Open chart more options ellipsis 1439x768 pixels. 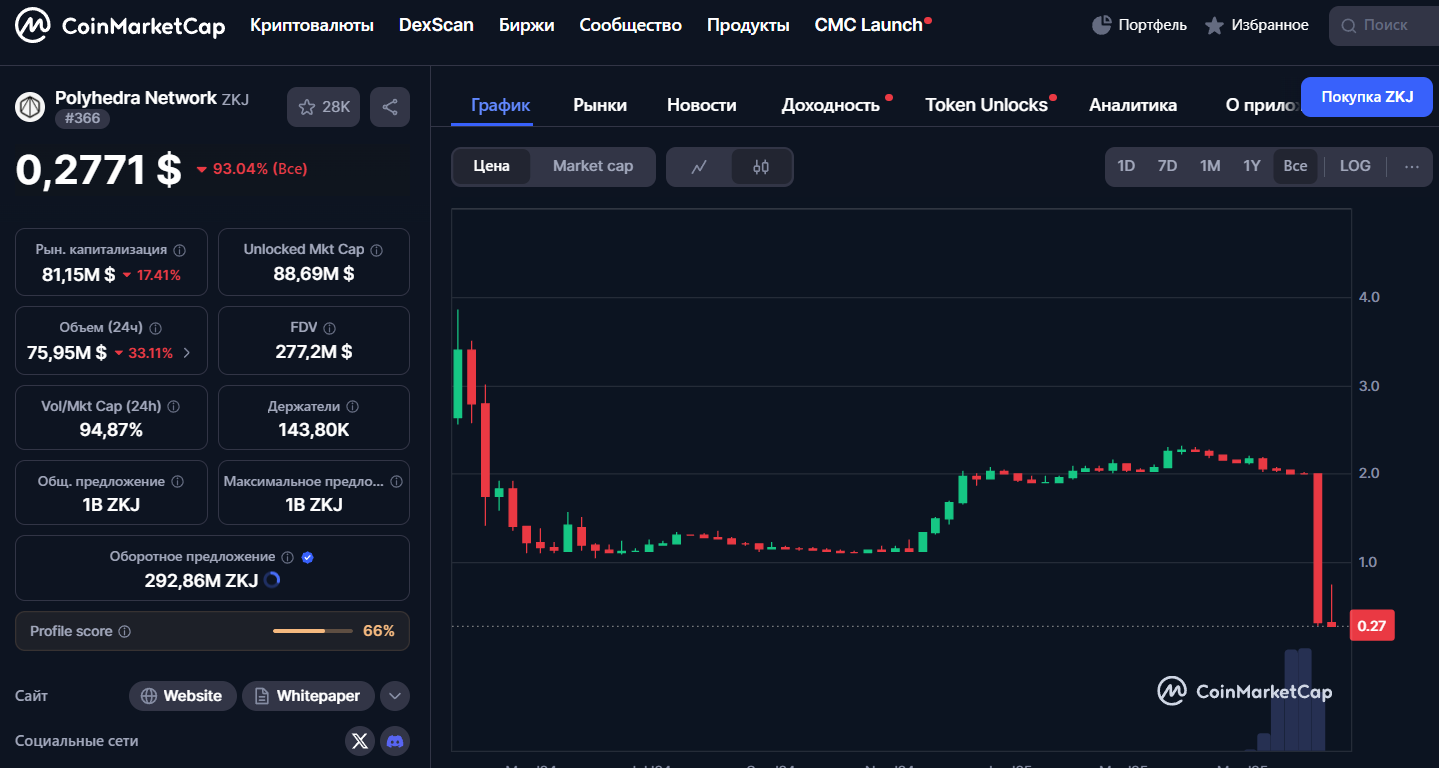click(1412, 166)
